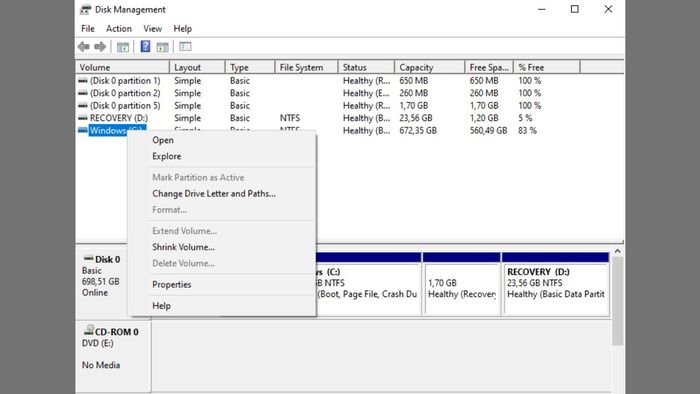Select the 1,70 GB recovery partition block

462,284
